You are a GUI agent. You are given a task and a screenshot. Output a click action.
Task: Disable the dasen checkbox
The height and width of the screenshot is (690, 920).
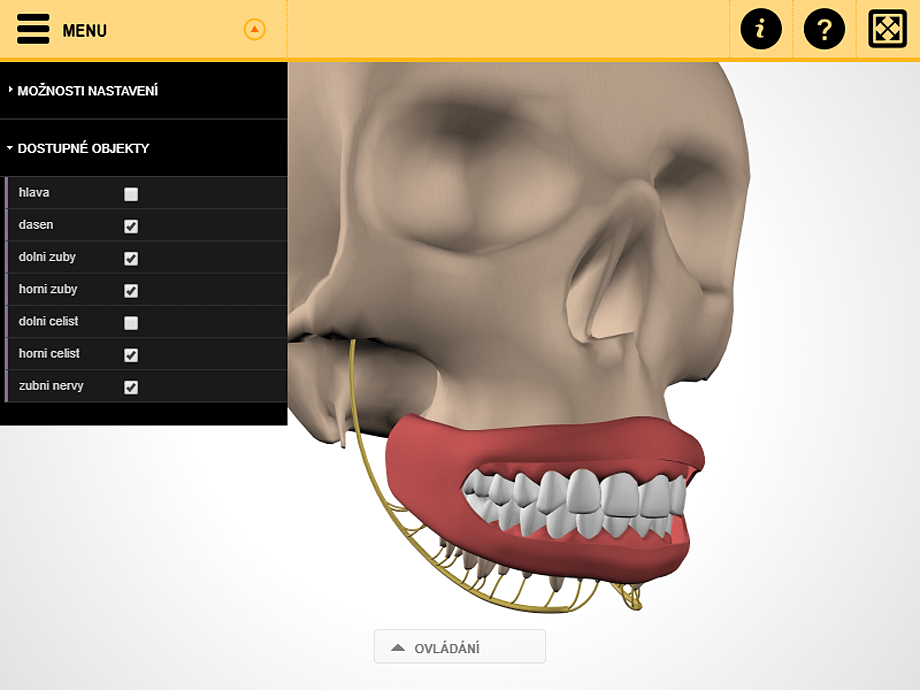coord(130,226)
